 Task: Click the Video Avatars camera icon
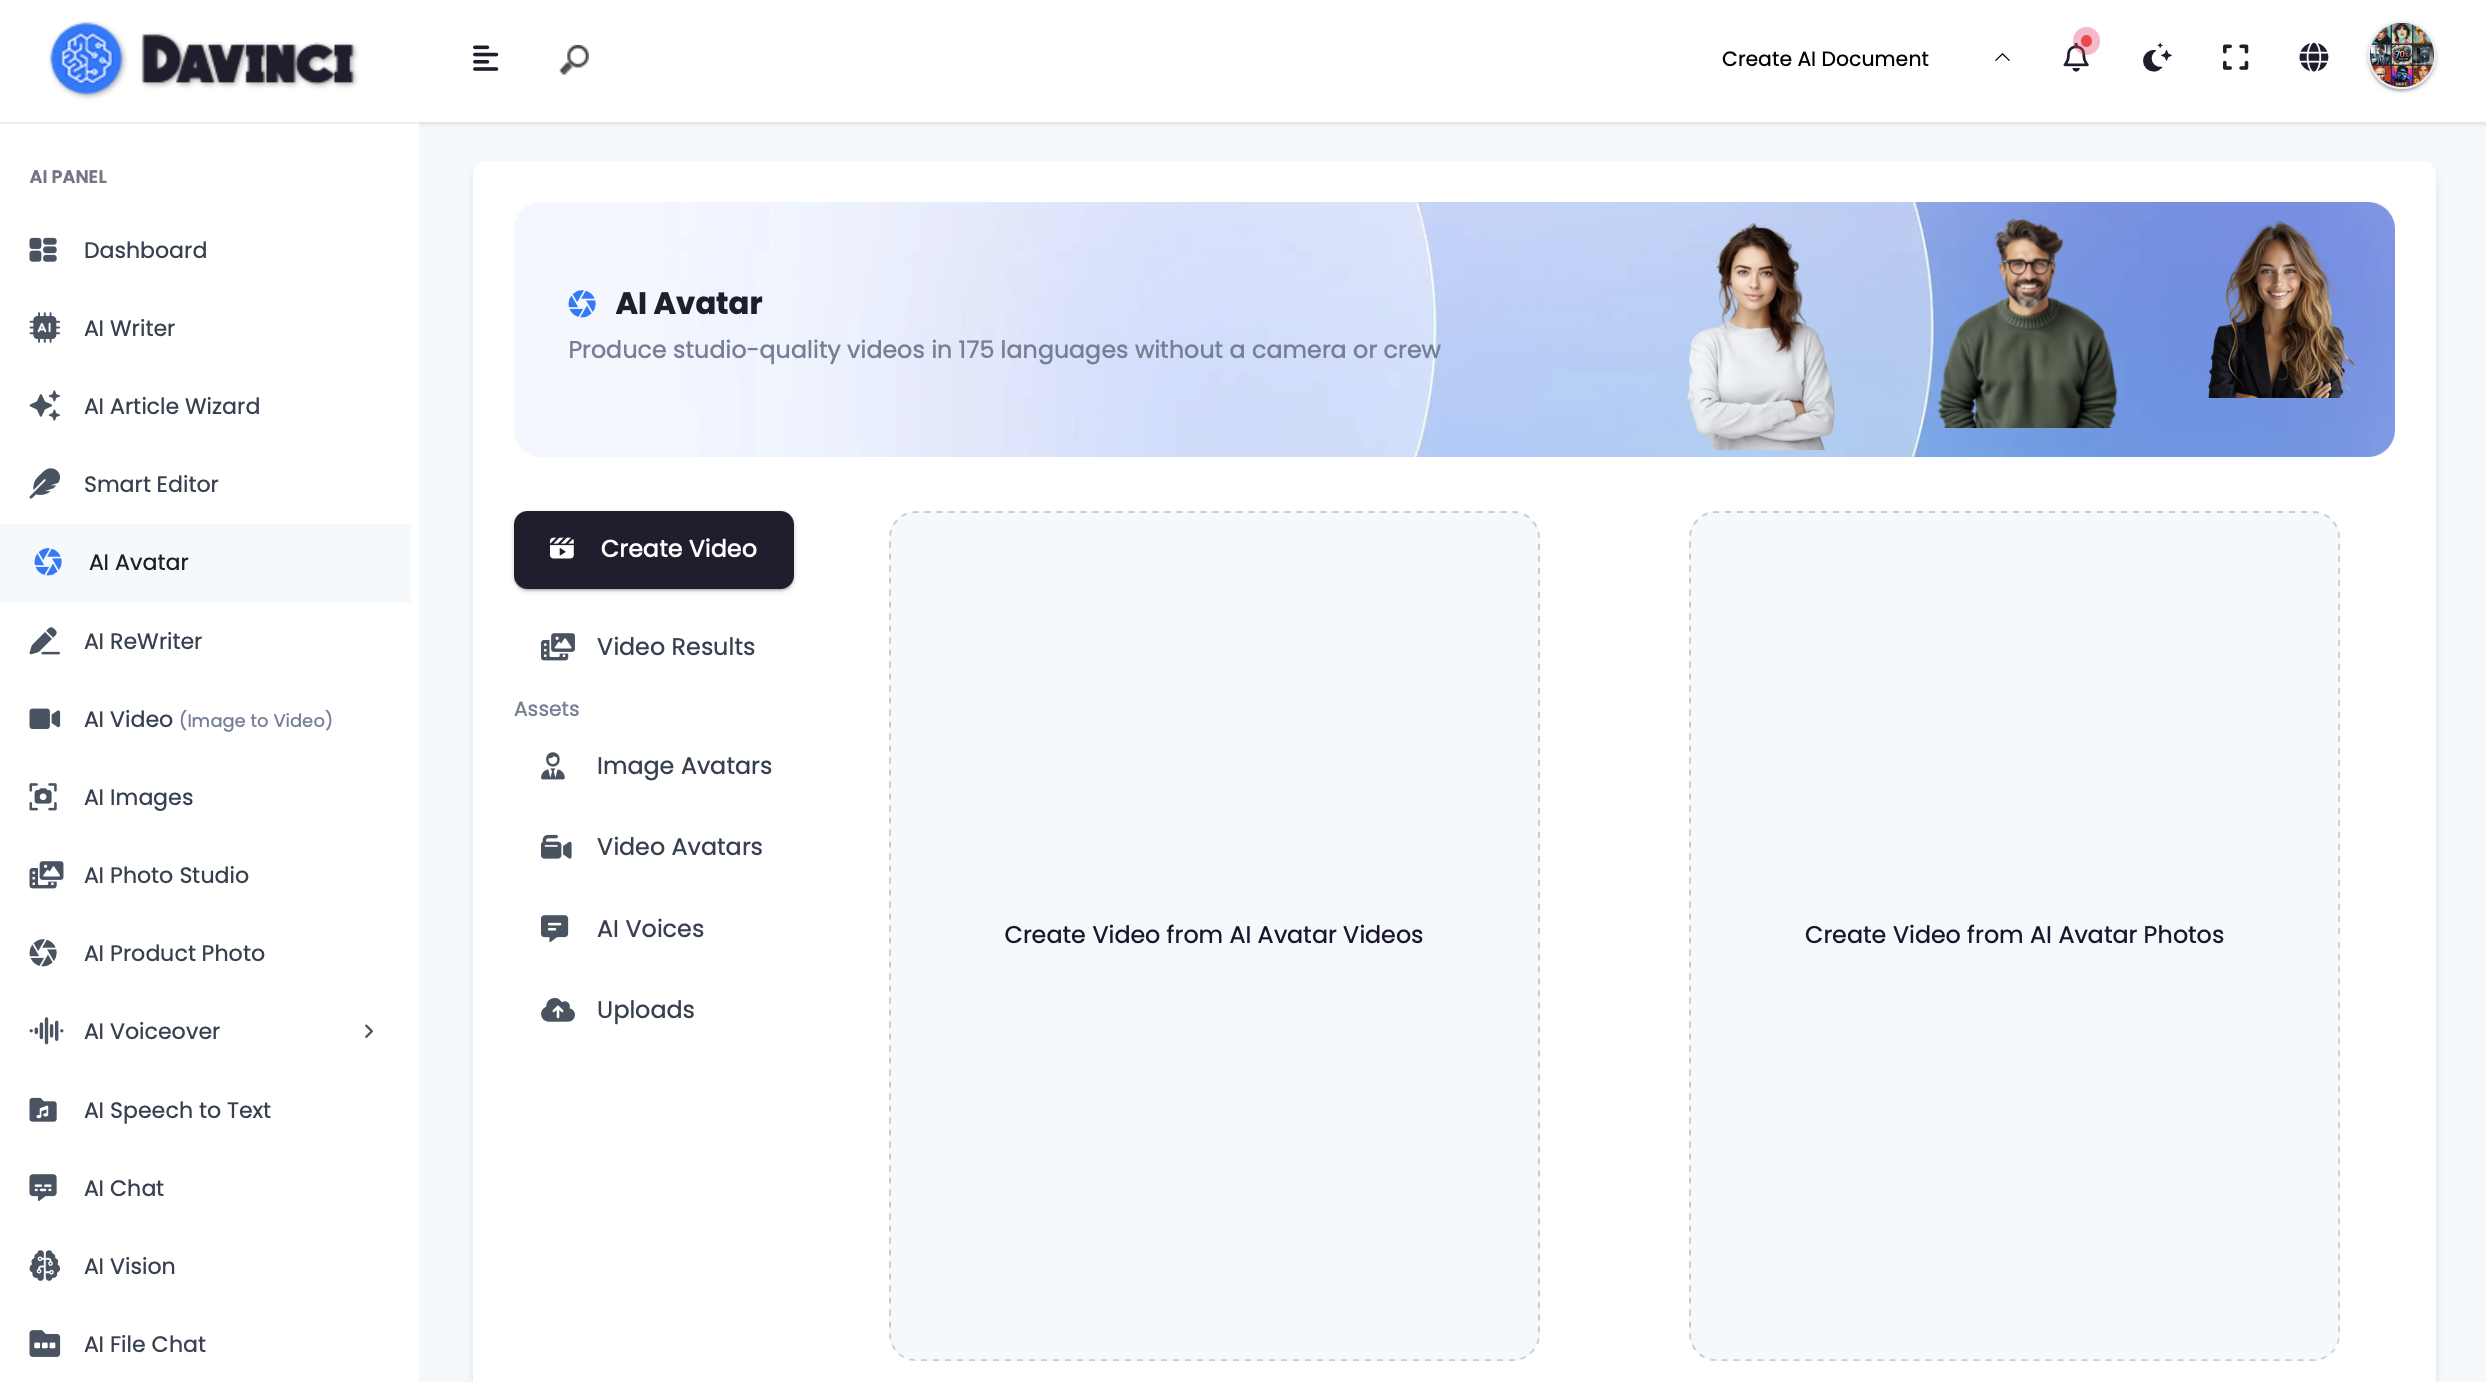(556, 848)
